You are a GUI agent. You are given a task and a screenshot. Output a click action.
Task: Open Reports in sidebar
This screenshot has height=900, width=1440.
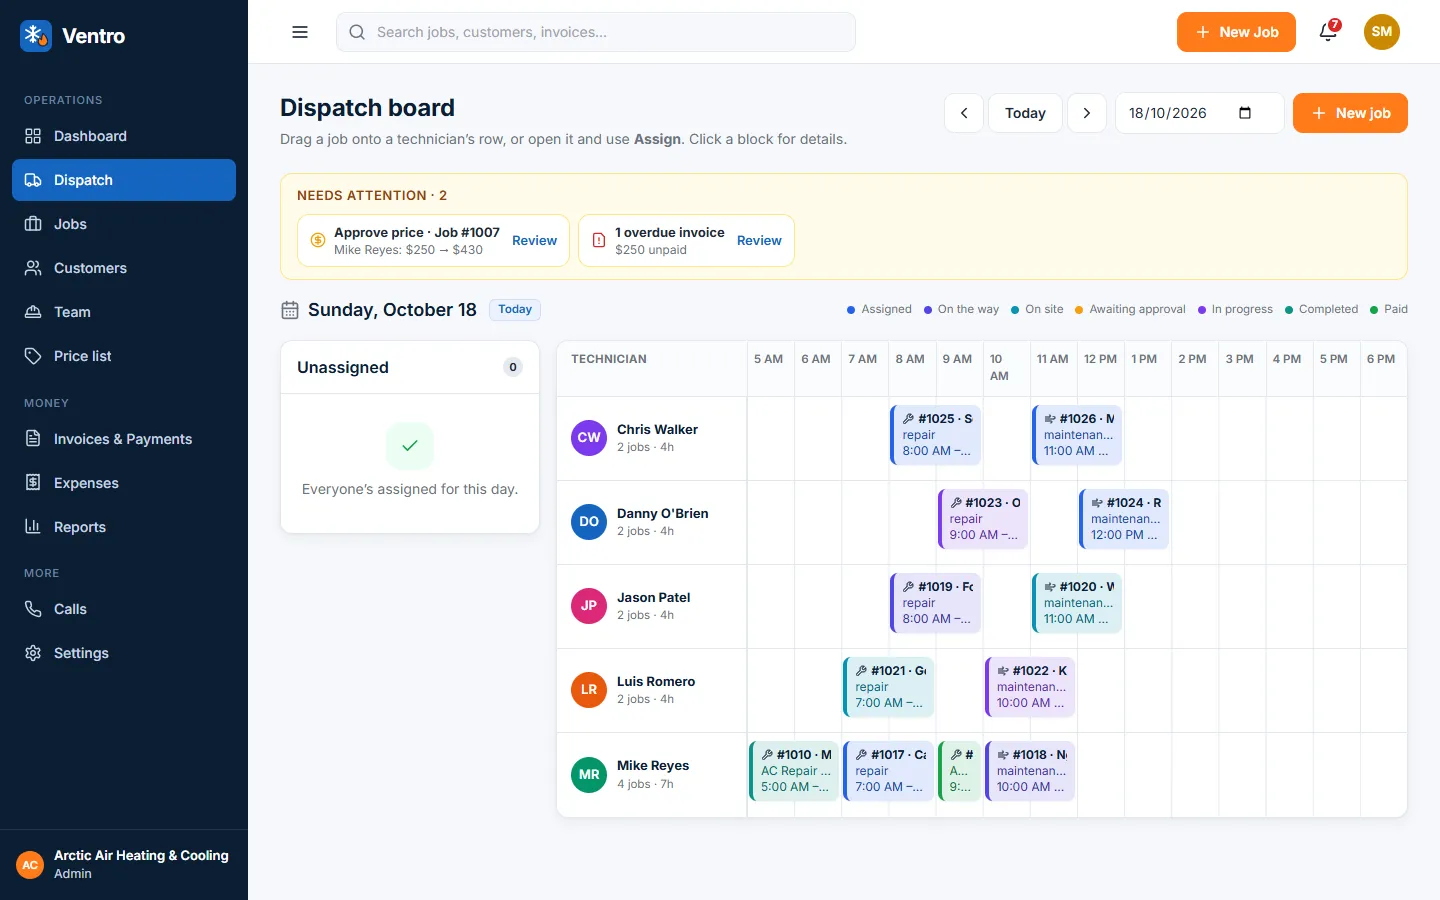coord(124,527)
